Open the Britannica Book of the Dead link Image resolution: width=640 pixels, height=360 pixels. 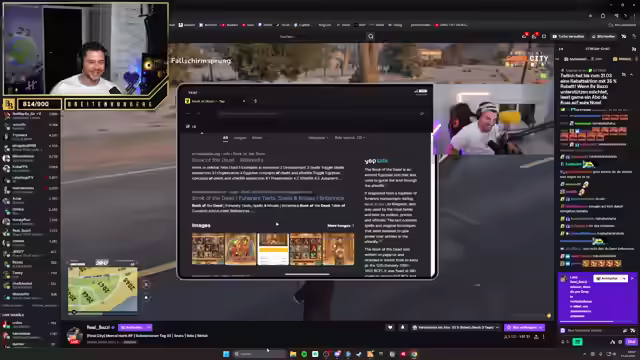tap(268, 198)
